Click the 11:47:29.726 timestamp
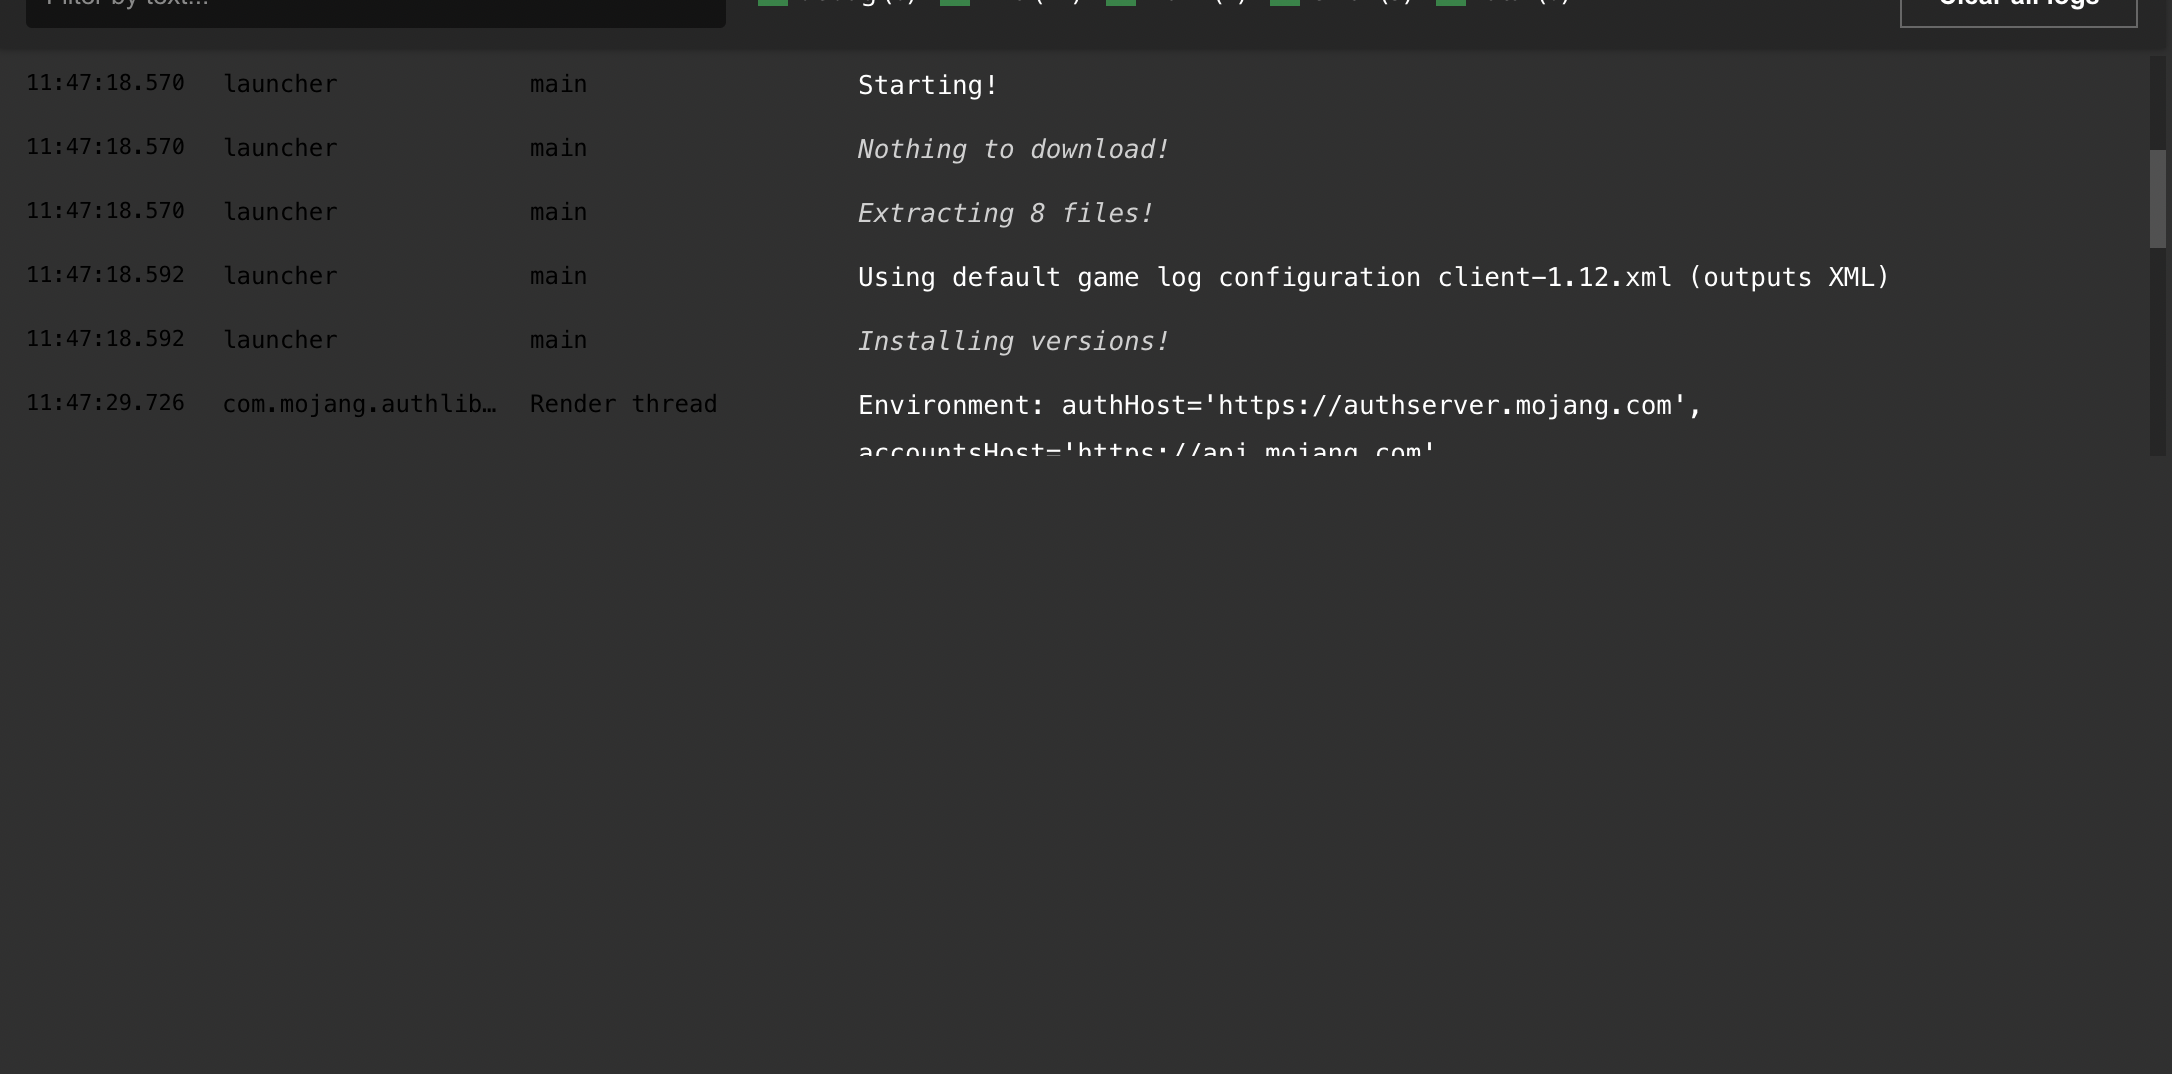The width and height of the screenshot is (2172, 1074). coord(105,403)
